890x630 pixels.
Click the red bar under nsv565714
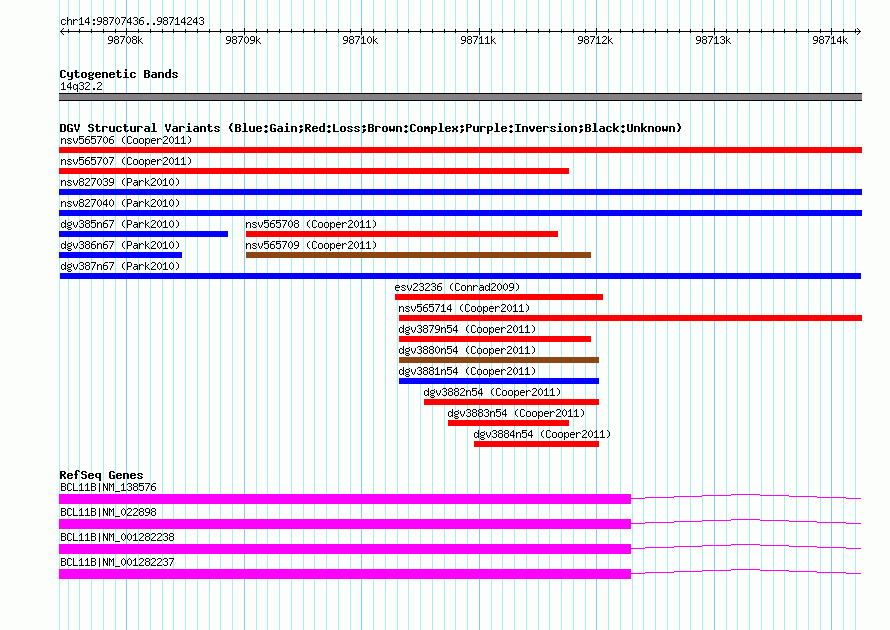tap(631, 318)
